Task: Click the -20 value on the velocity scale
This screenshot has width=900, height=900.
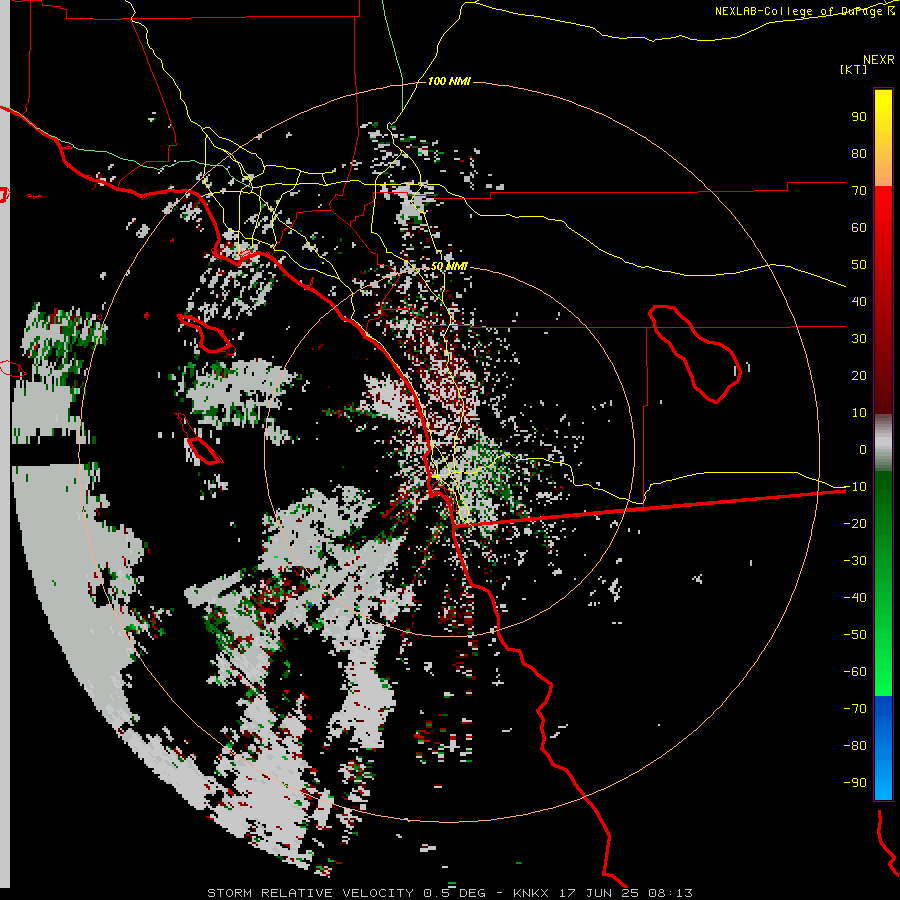Action: 855,524
